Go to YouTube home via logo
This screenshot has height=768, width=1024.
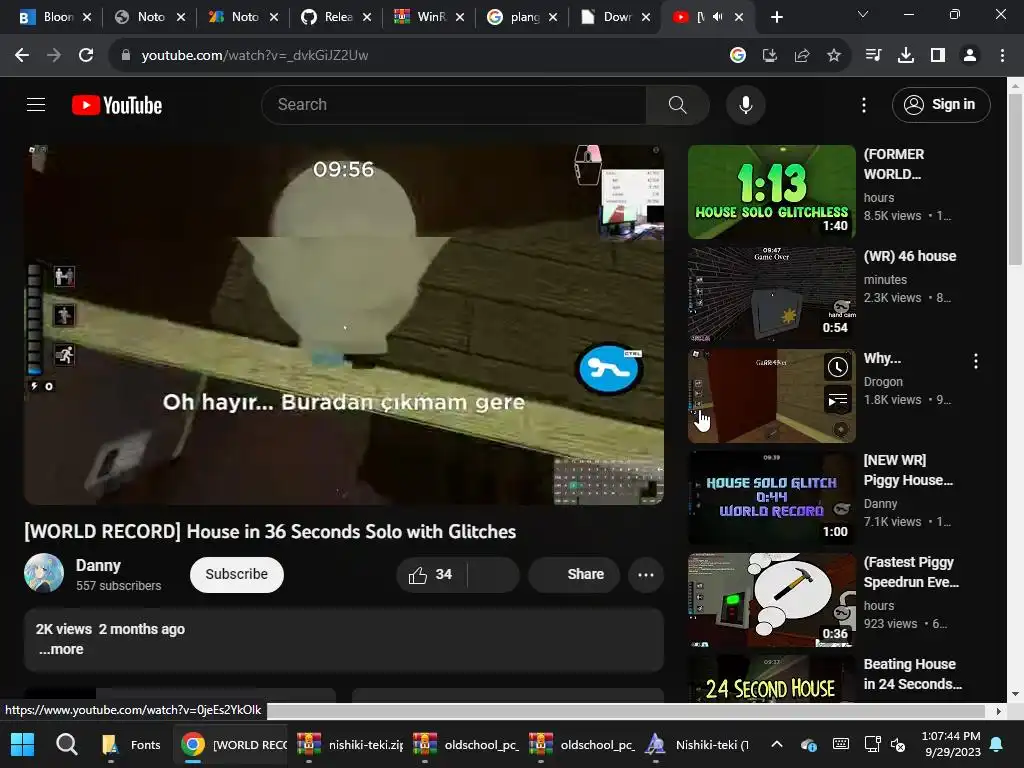click(x=117, y=105)
